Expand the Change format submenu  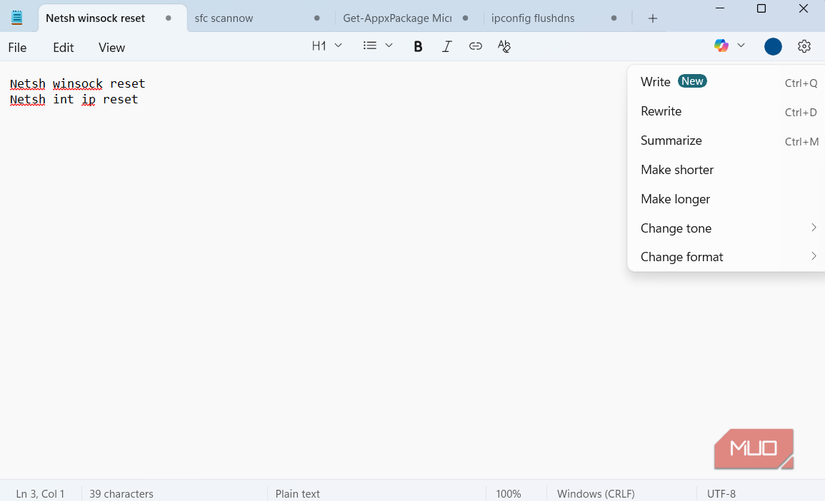click(x=726, y=257)
